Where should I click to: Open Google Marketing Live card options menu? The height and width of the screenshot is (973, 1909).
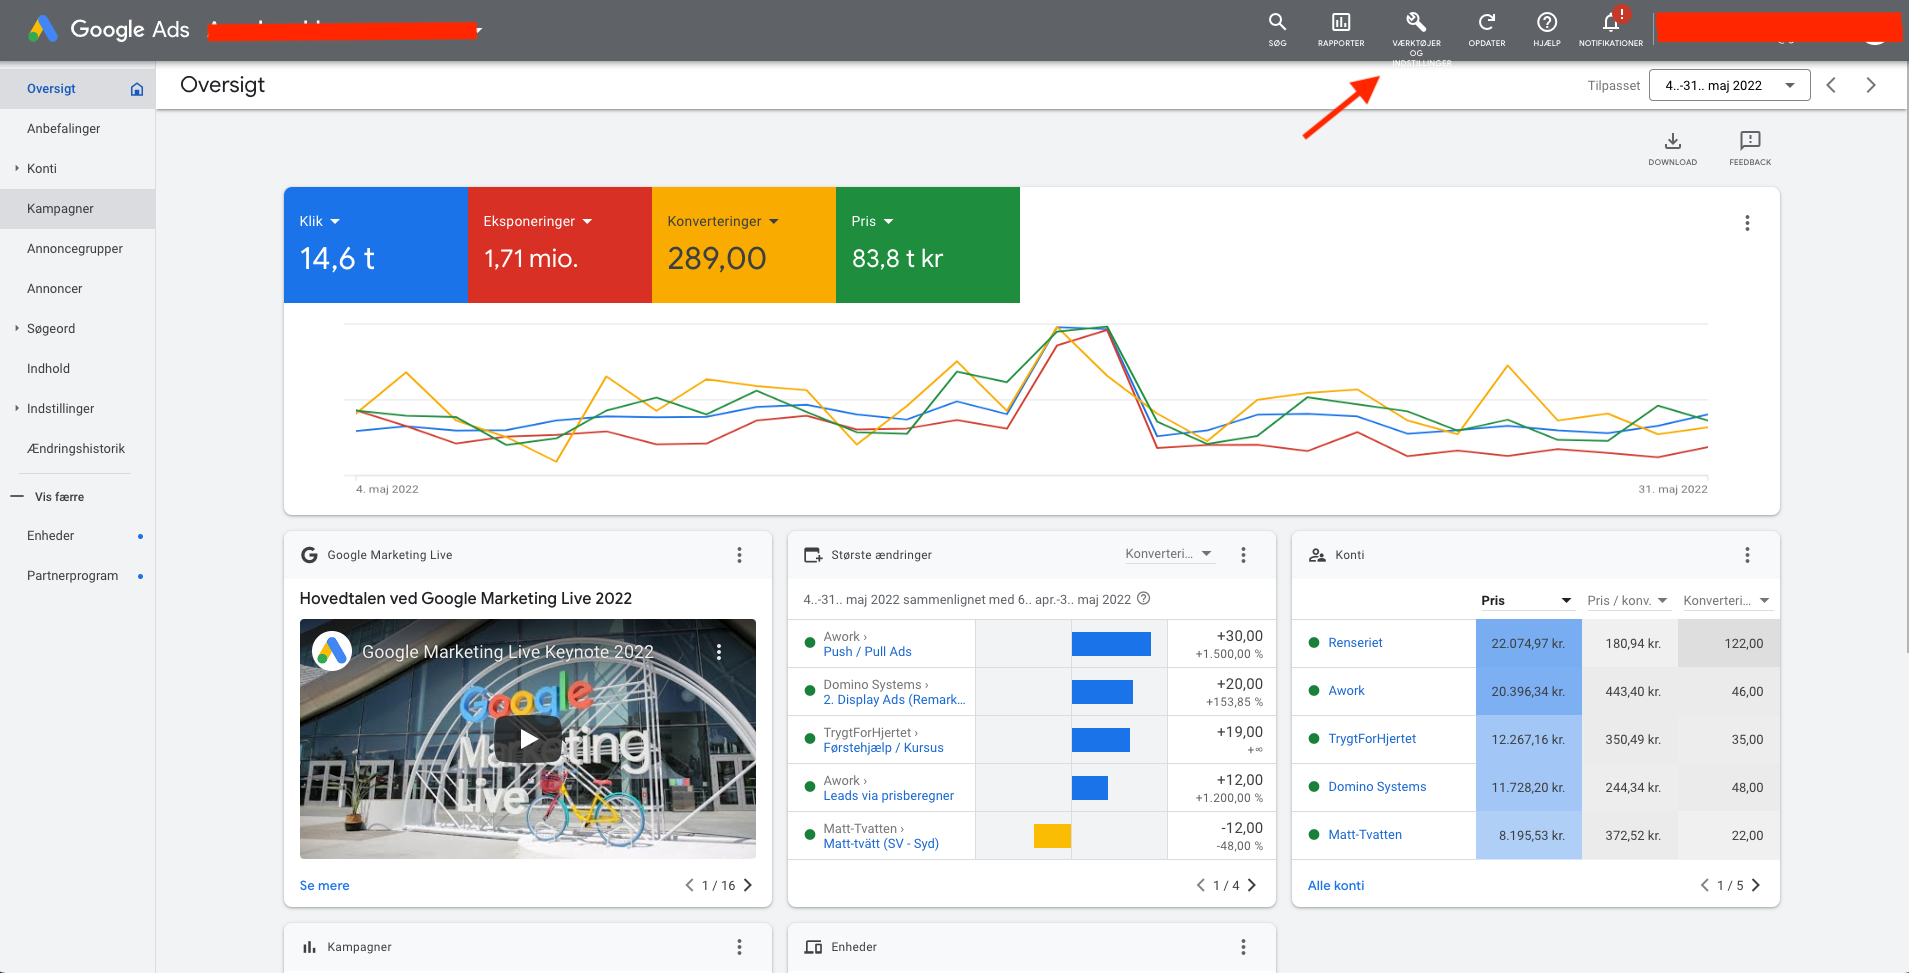pos(739,555)
